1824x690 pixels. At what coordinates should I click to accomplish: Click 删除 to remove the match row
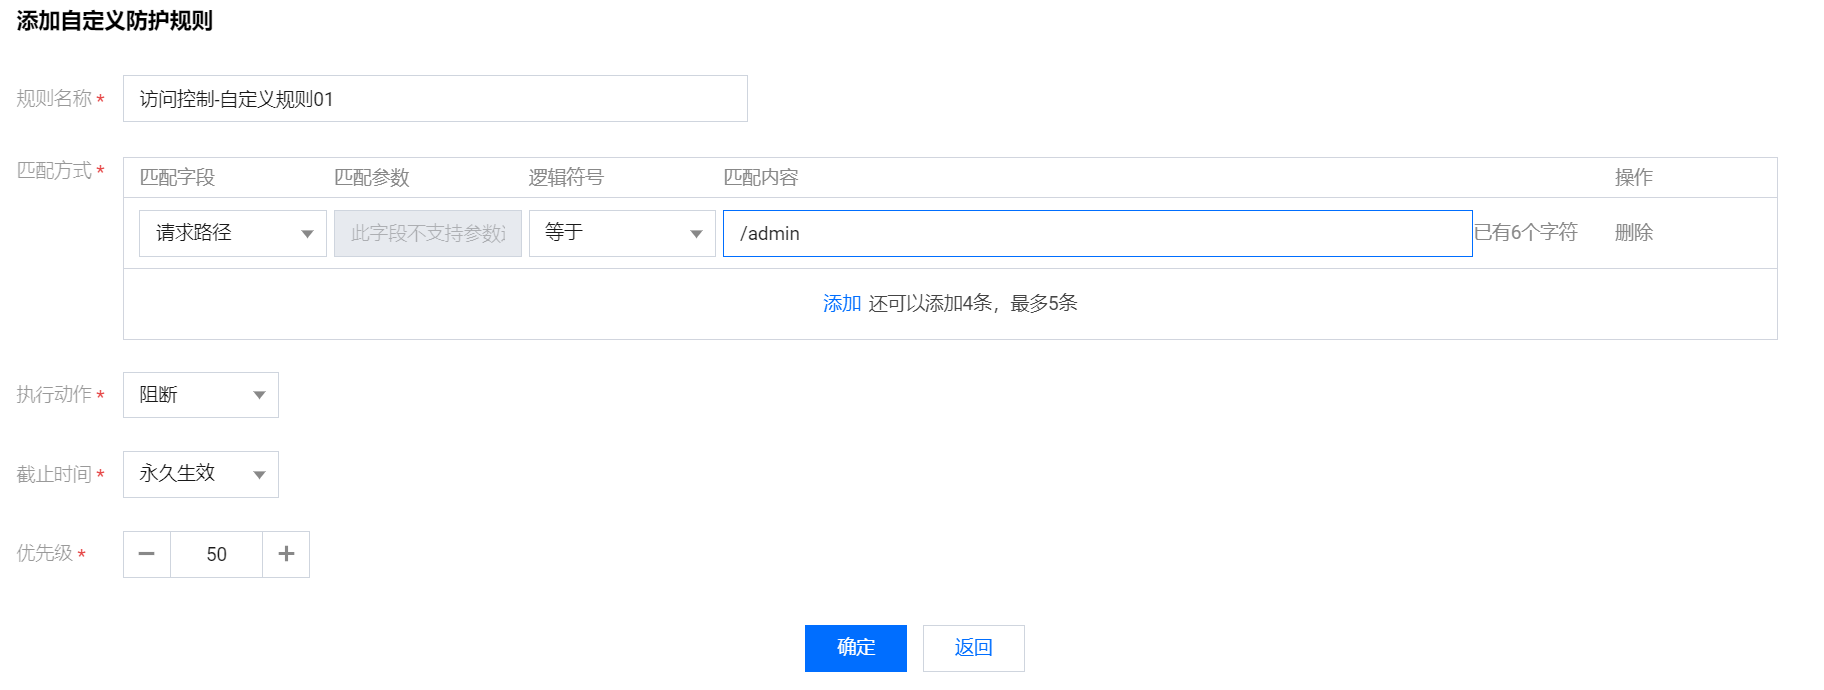click(1633, 232)
